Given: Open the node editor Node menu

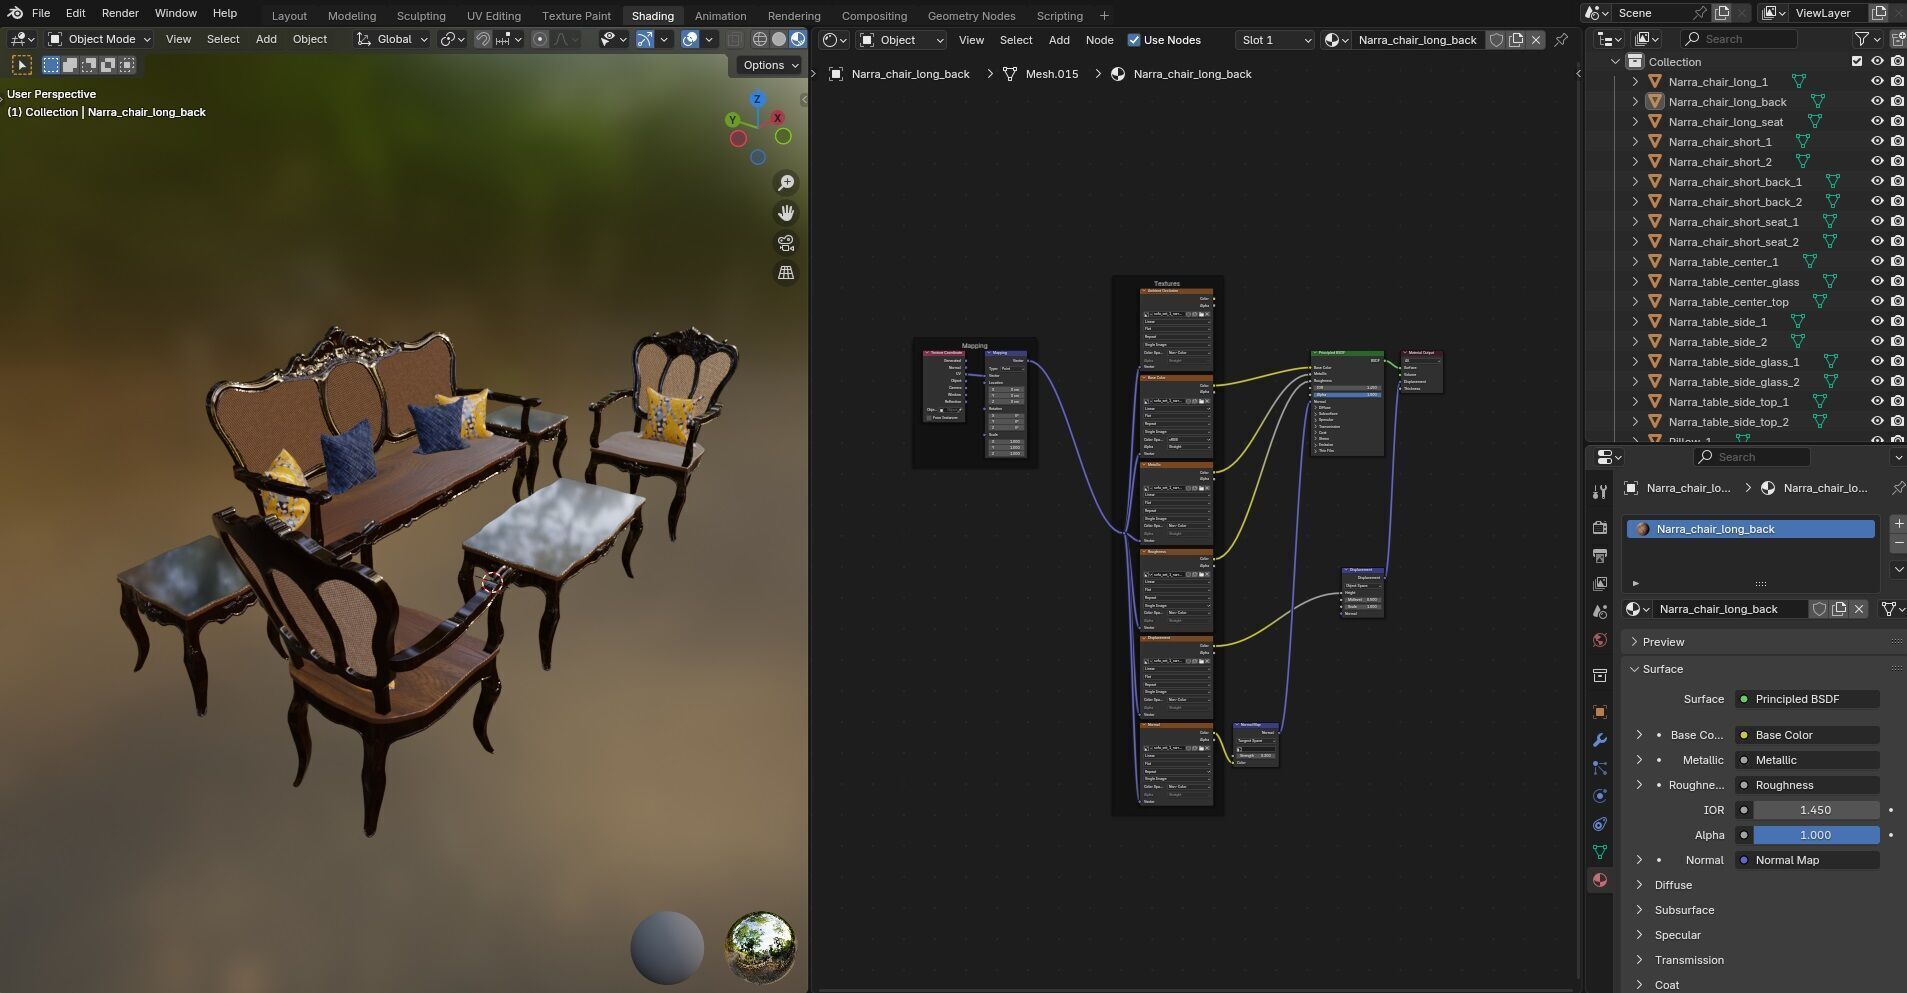Looking at the screenshot, I should 1099,40.
